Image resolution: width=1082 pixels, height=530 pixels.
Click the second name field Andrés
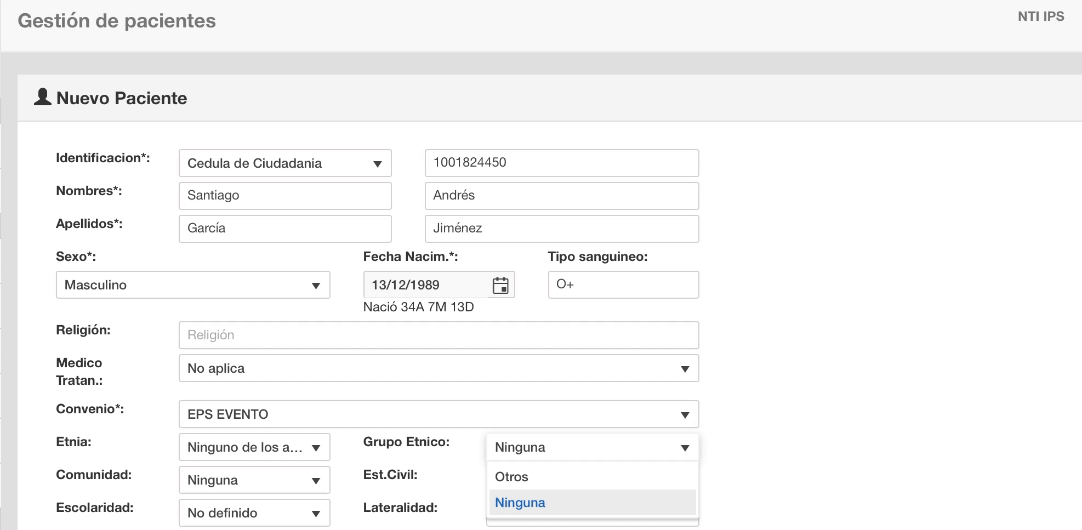tap(561, 195)
